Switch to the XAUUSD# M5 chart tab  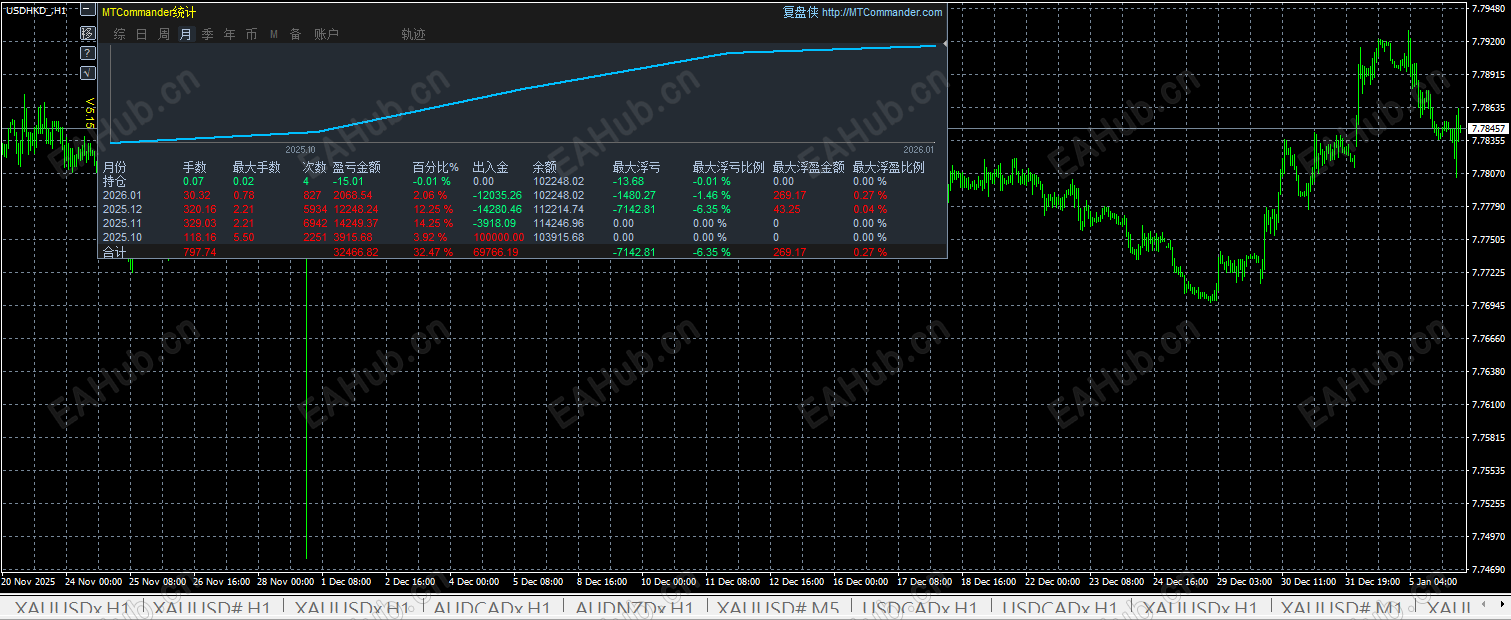pos(777,608)
